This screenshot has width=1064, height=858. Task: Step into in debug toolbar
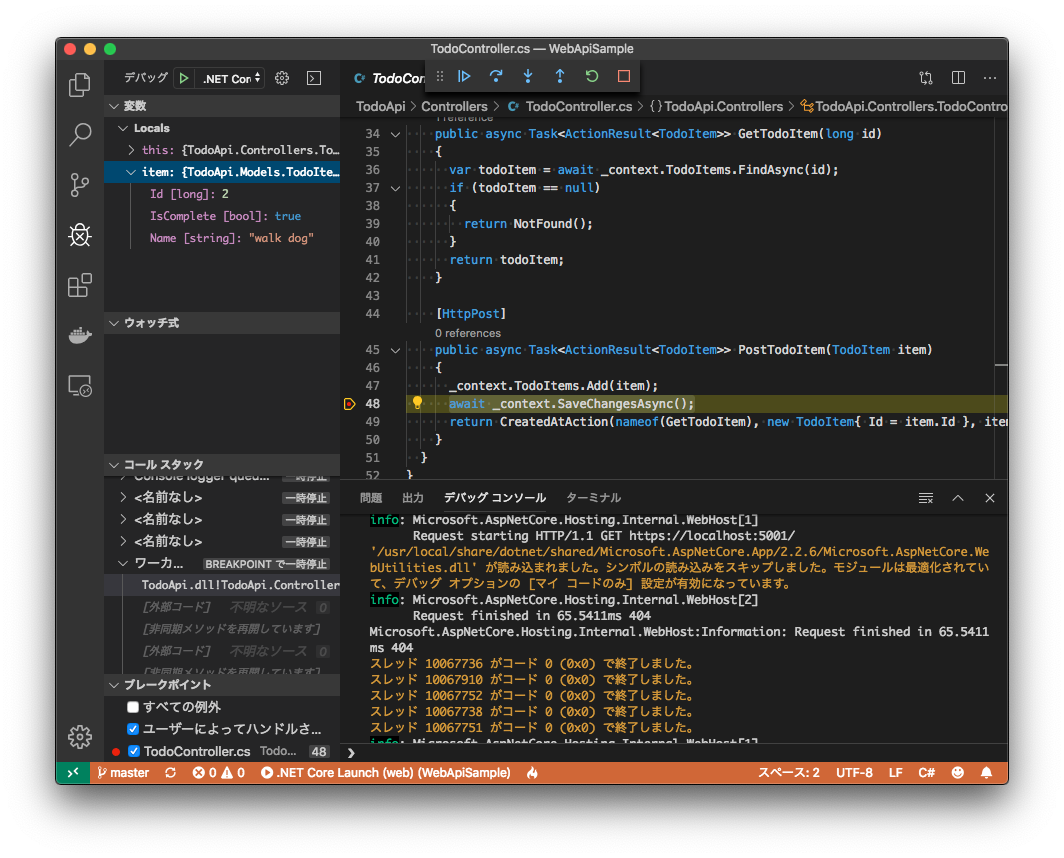[x=528, y=76]
